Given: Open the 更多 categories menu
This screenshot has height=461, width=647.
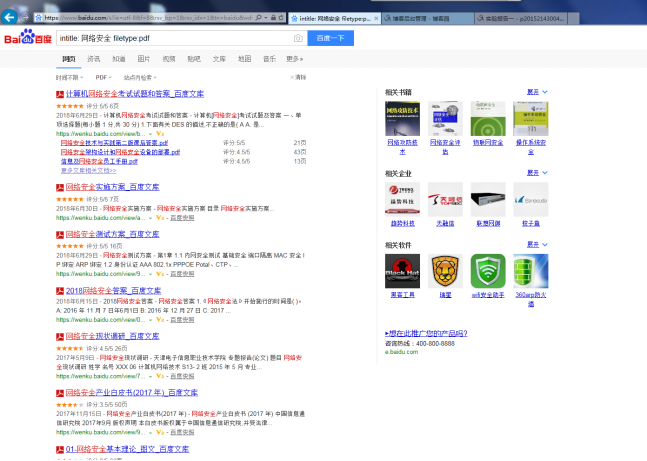Looking at the screenshot, I should 295,59.
